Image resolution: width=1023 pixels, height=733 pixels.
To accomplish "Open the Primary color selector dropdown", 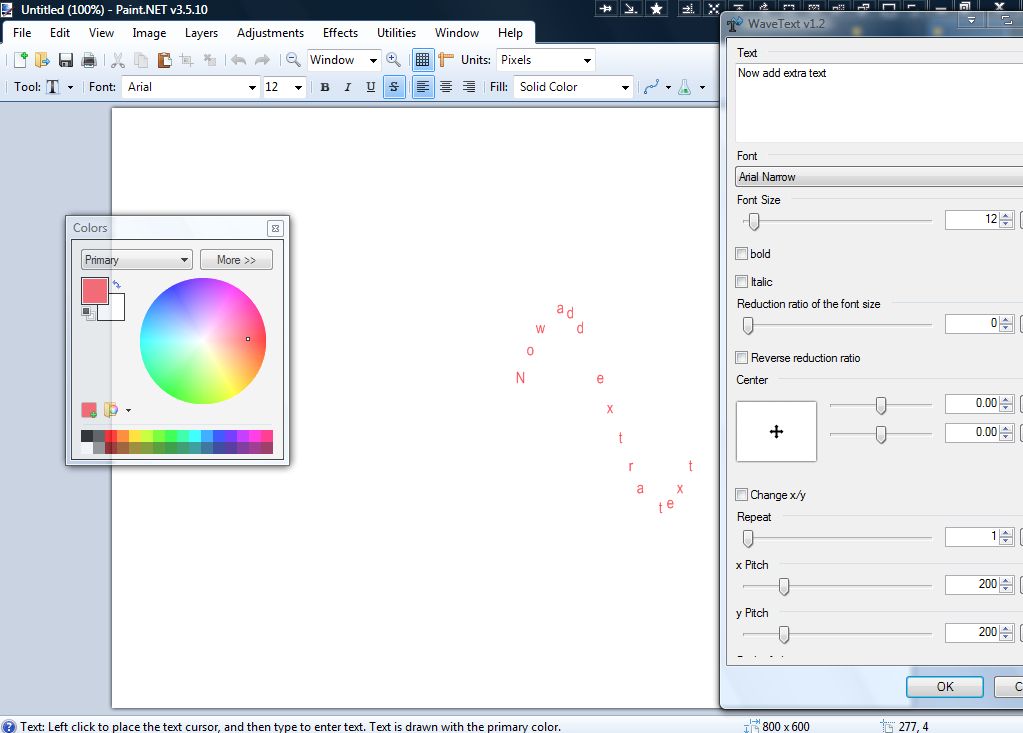I will [136, 259].
